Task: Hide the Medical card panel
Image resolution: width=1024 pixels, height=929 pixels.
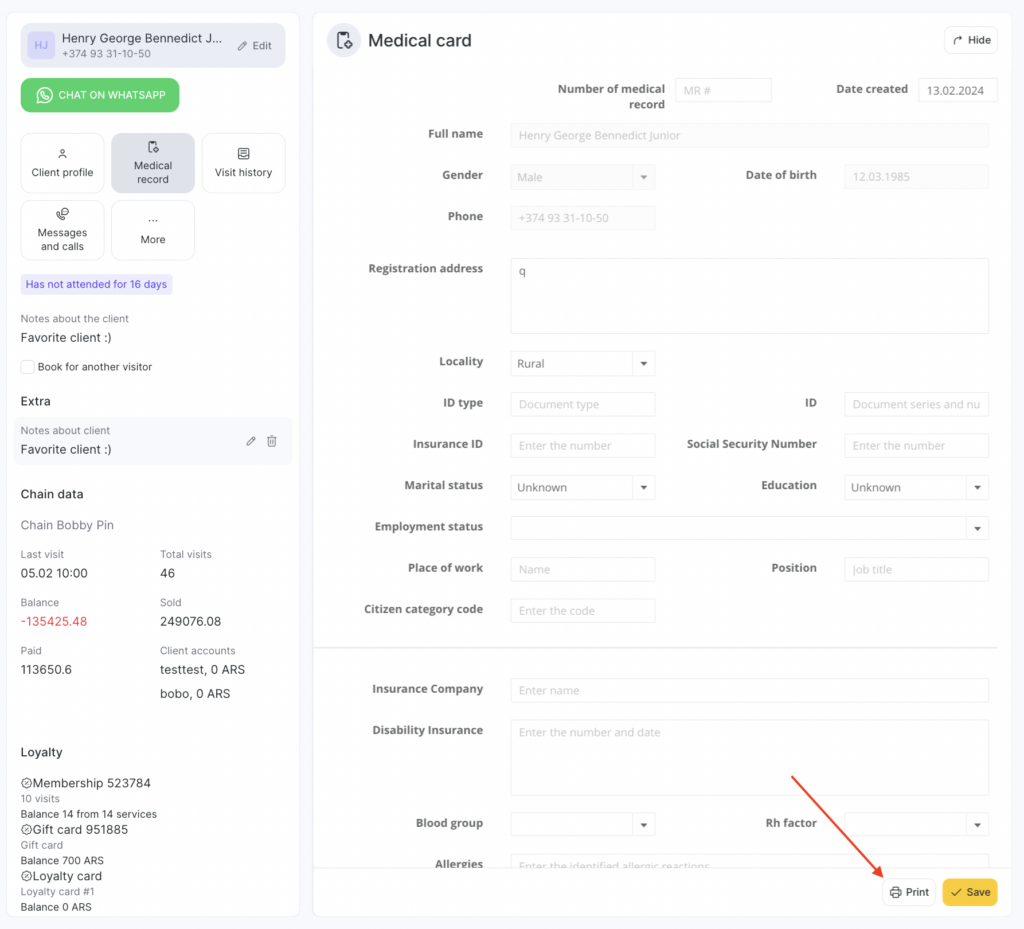Action: coord(970,40)
